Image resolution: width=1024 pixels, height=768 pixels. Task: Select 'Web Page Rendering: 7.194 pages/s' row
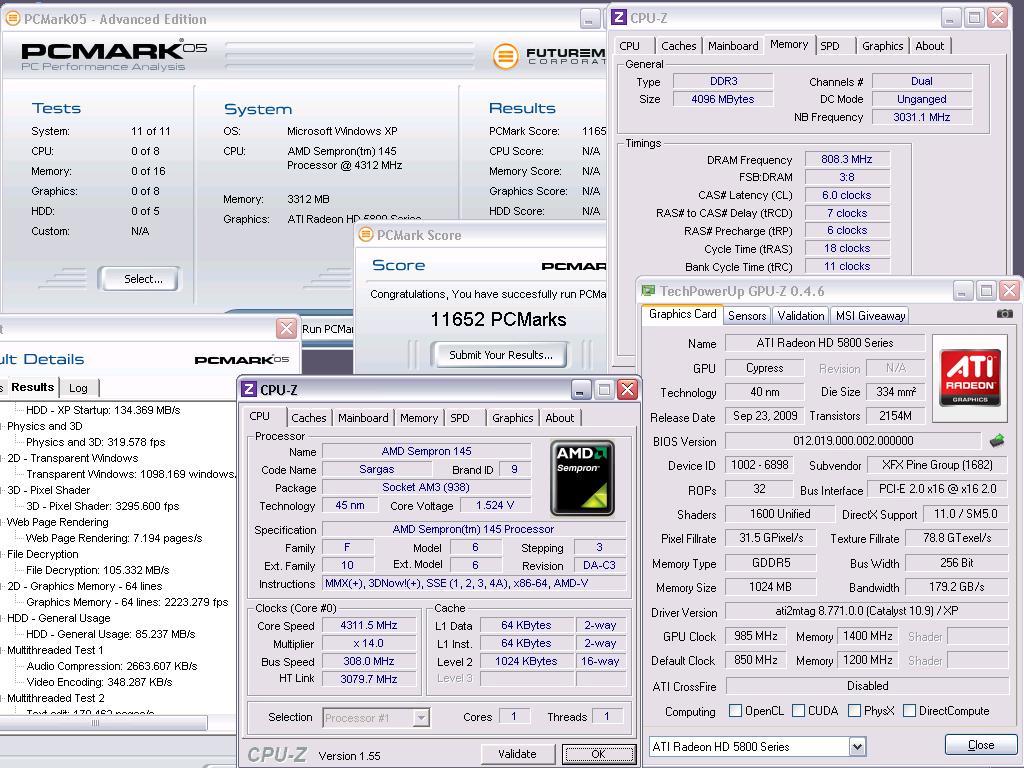[x=114, y=538]
